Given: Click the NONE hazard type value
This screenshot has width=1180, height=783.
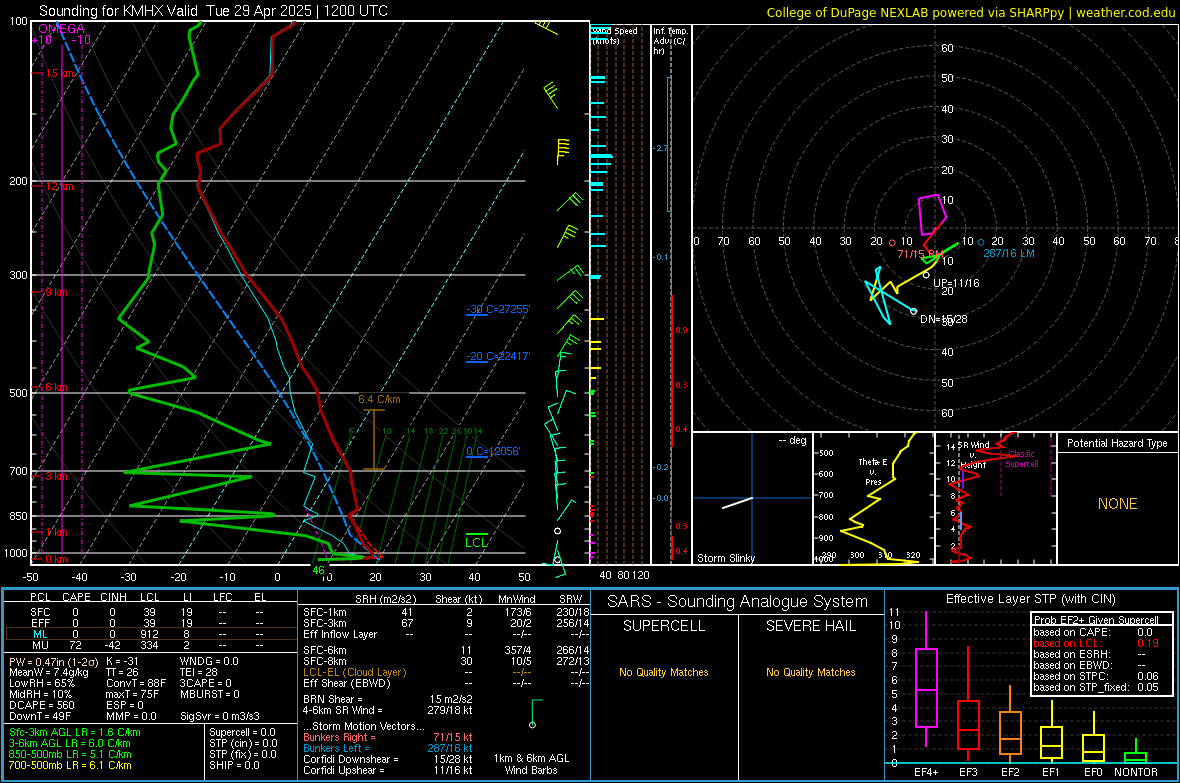Looking at the screenshot, I should tap(1117, 504).
